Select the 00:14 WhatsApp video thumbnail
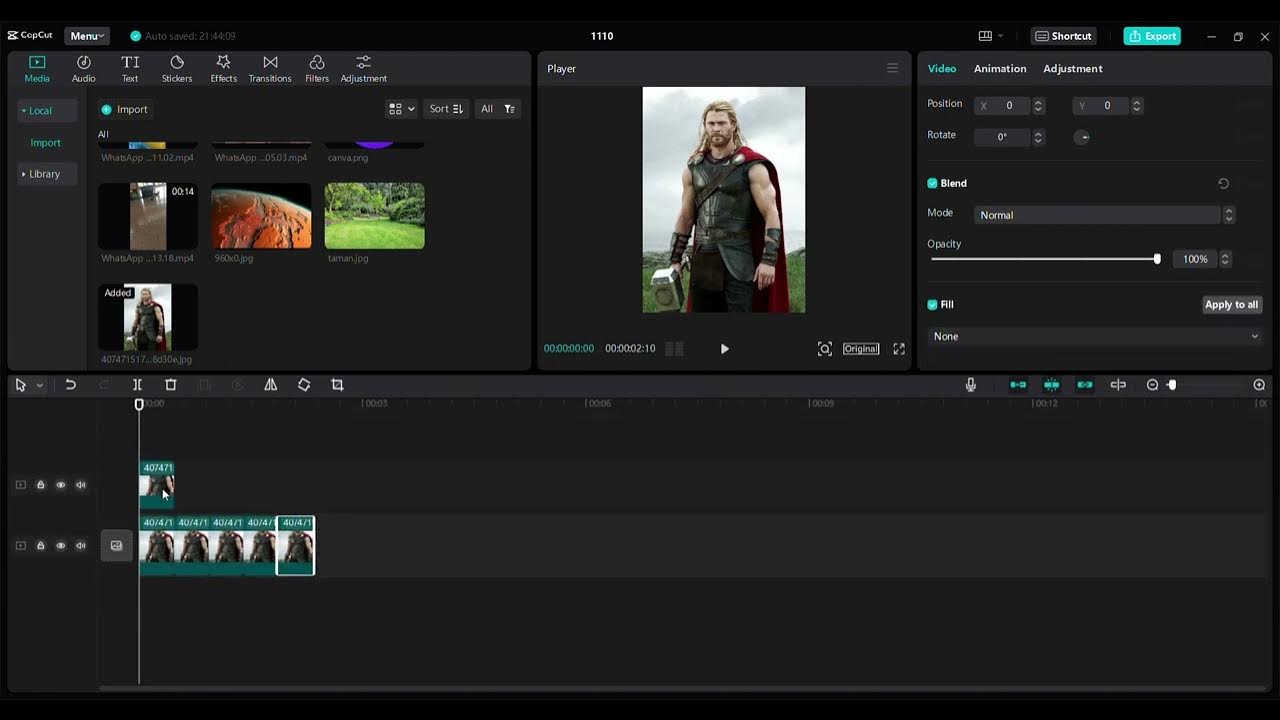The width and height of the screenshot is (1280, 720). pyautogui.click(x=148, y=216)
